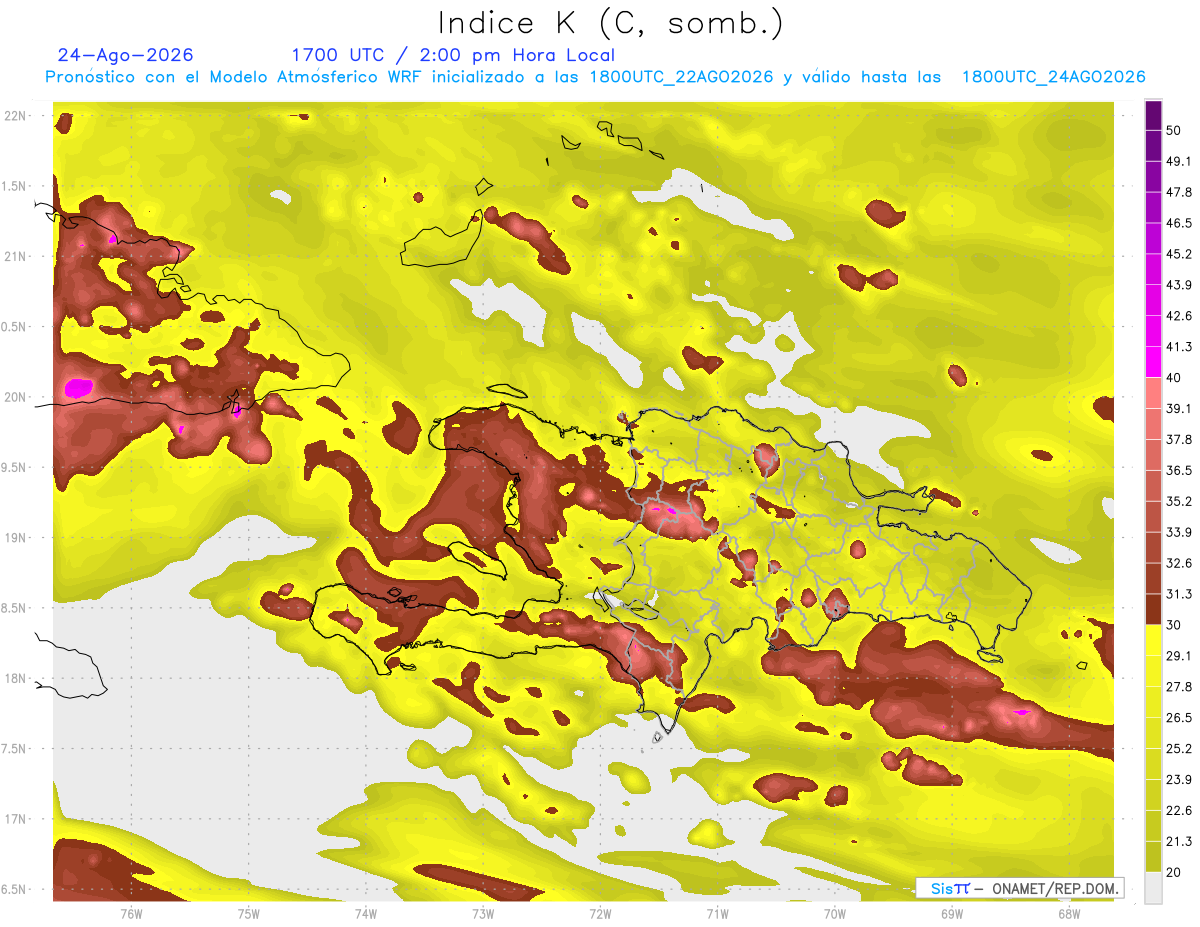Click the legend value "39.1"

point(1178,409)
